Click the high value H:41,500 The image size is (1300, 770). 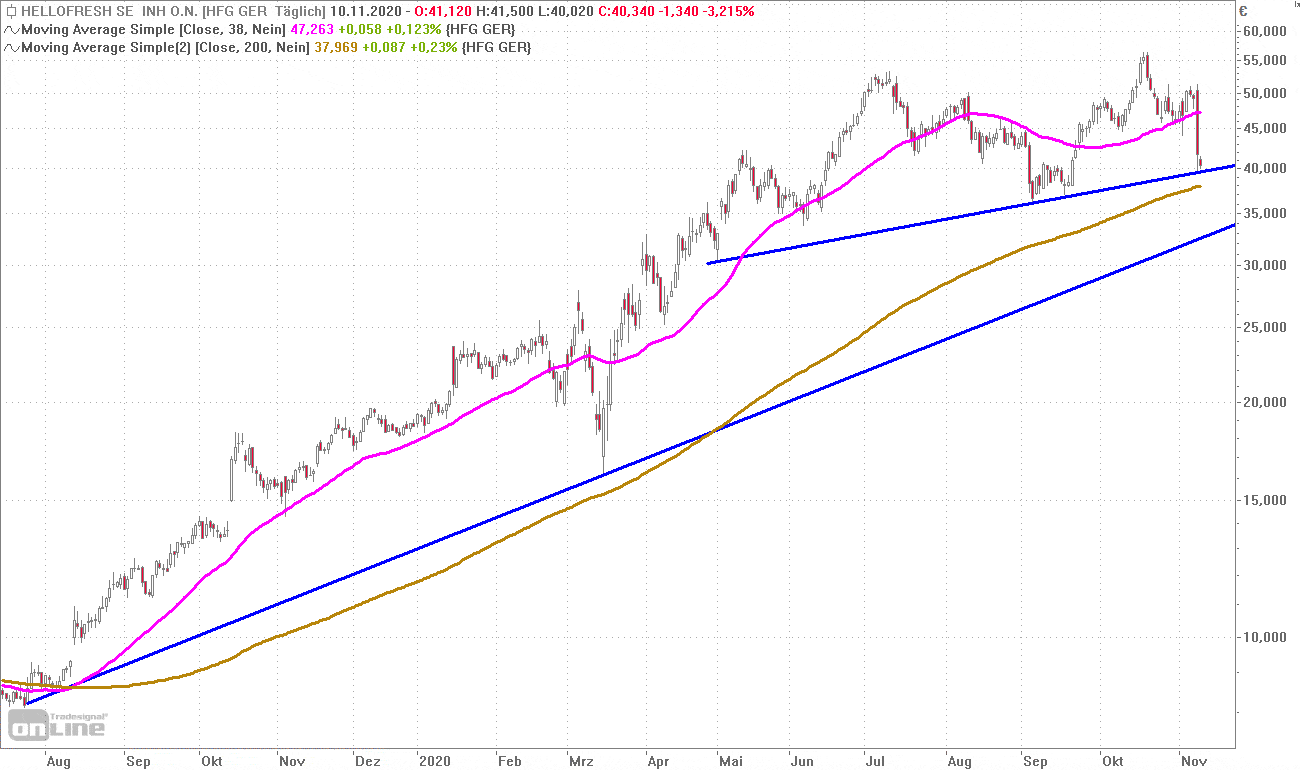pyautogui.click(x=504, y=12)
